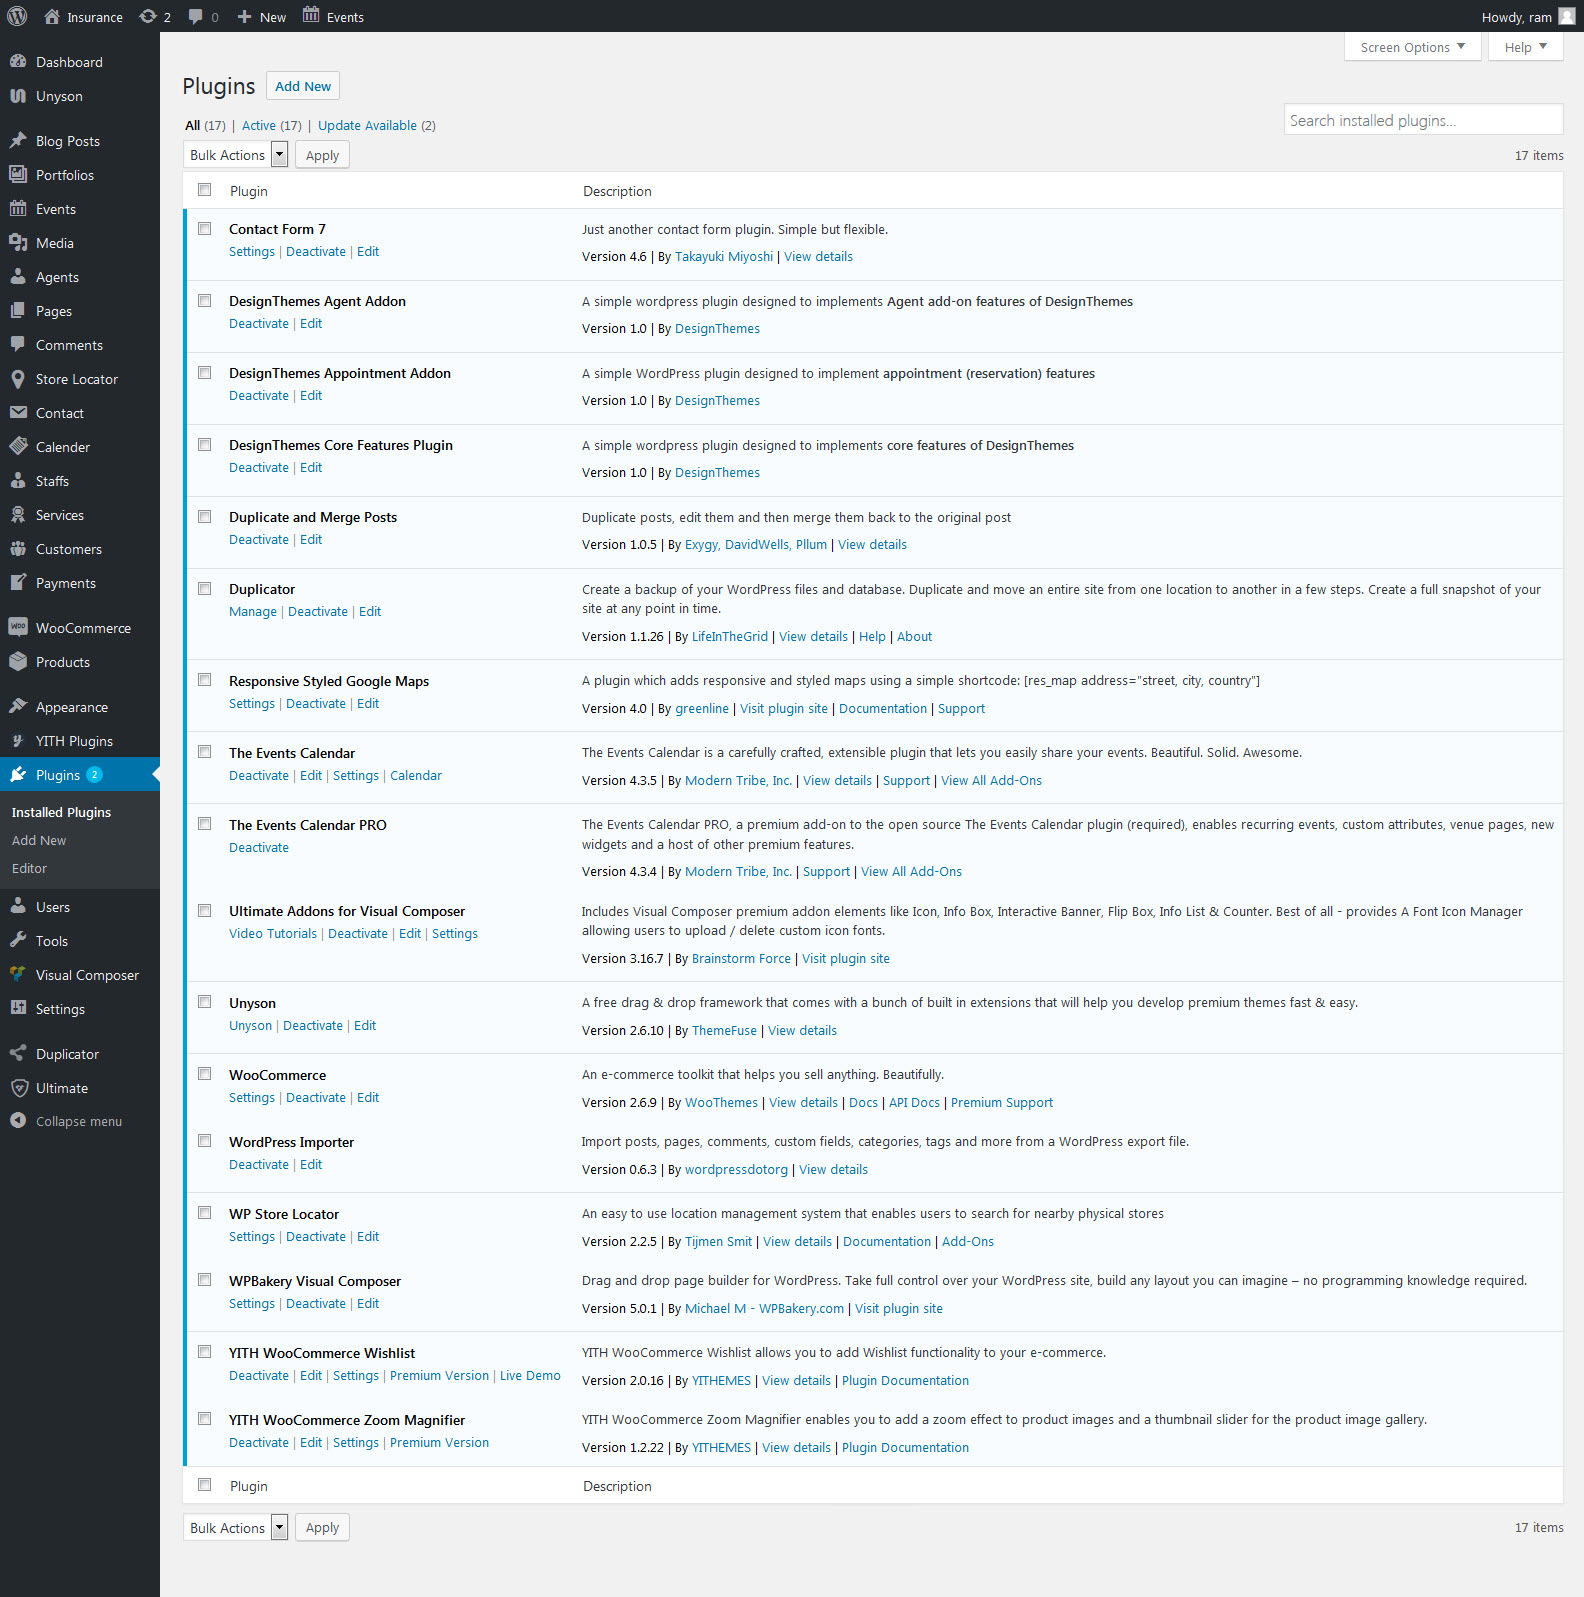The image size is (1584, 1597).
Task: Click the Collapse menu arrow icon
Action: point(18,1121)
